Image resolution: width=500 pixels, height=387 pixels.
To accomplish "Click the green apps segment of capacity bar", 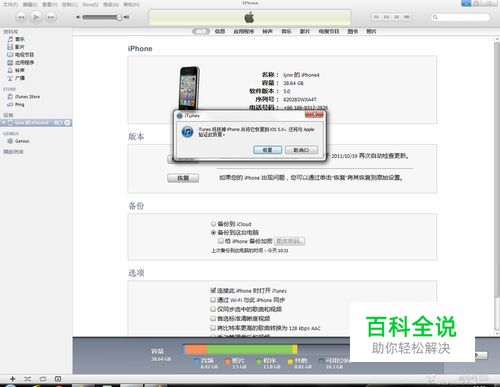I will (x=249, y=349).
